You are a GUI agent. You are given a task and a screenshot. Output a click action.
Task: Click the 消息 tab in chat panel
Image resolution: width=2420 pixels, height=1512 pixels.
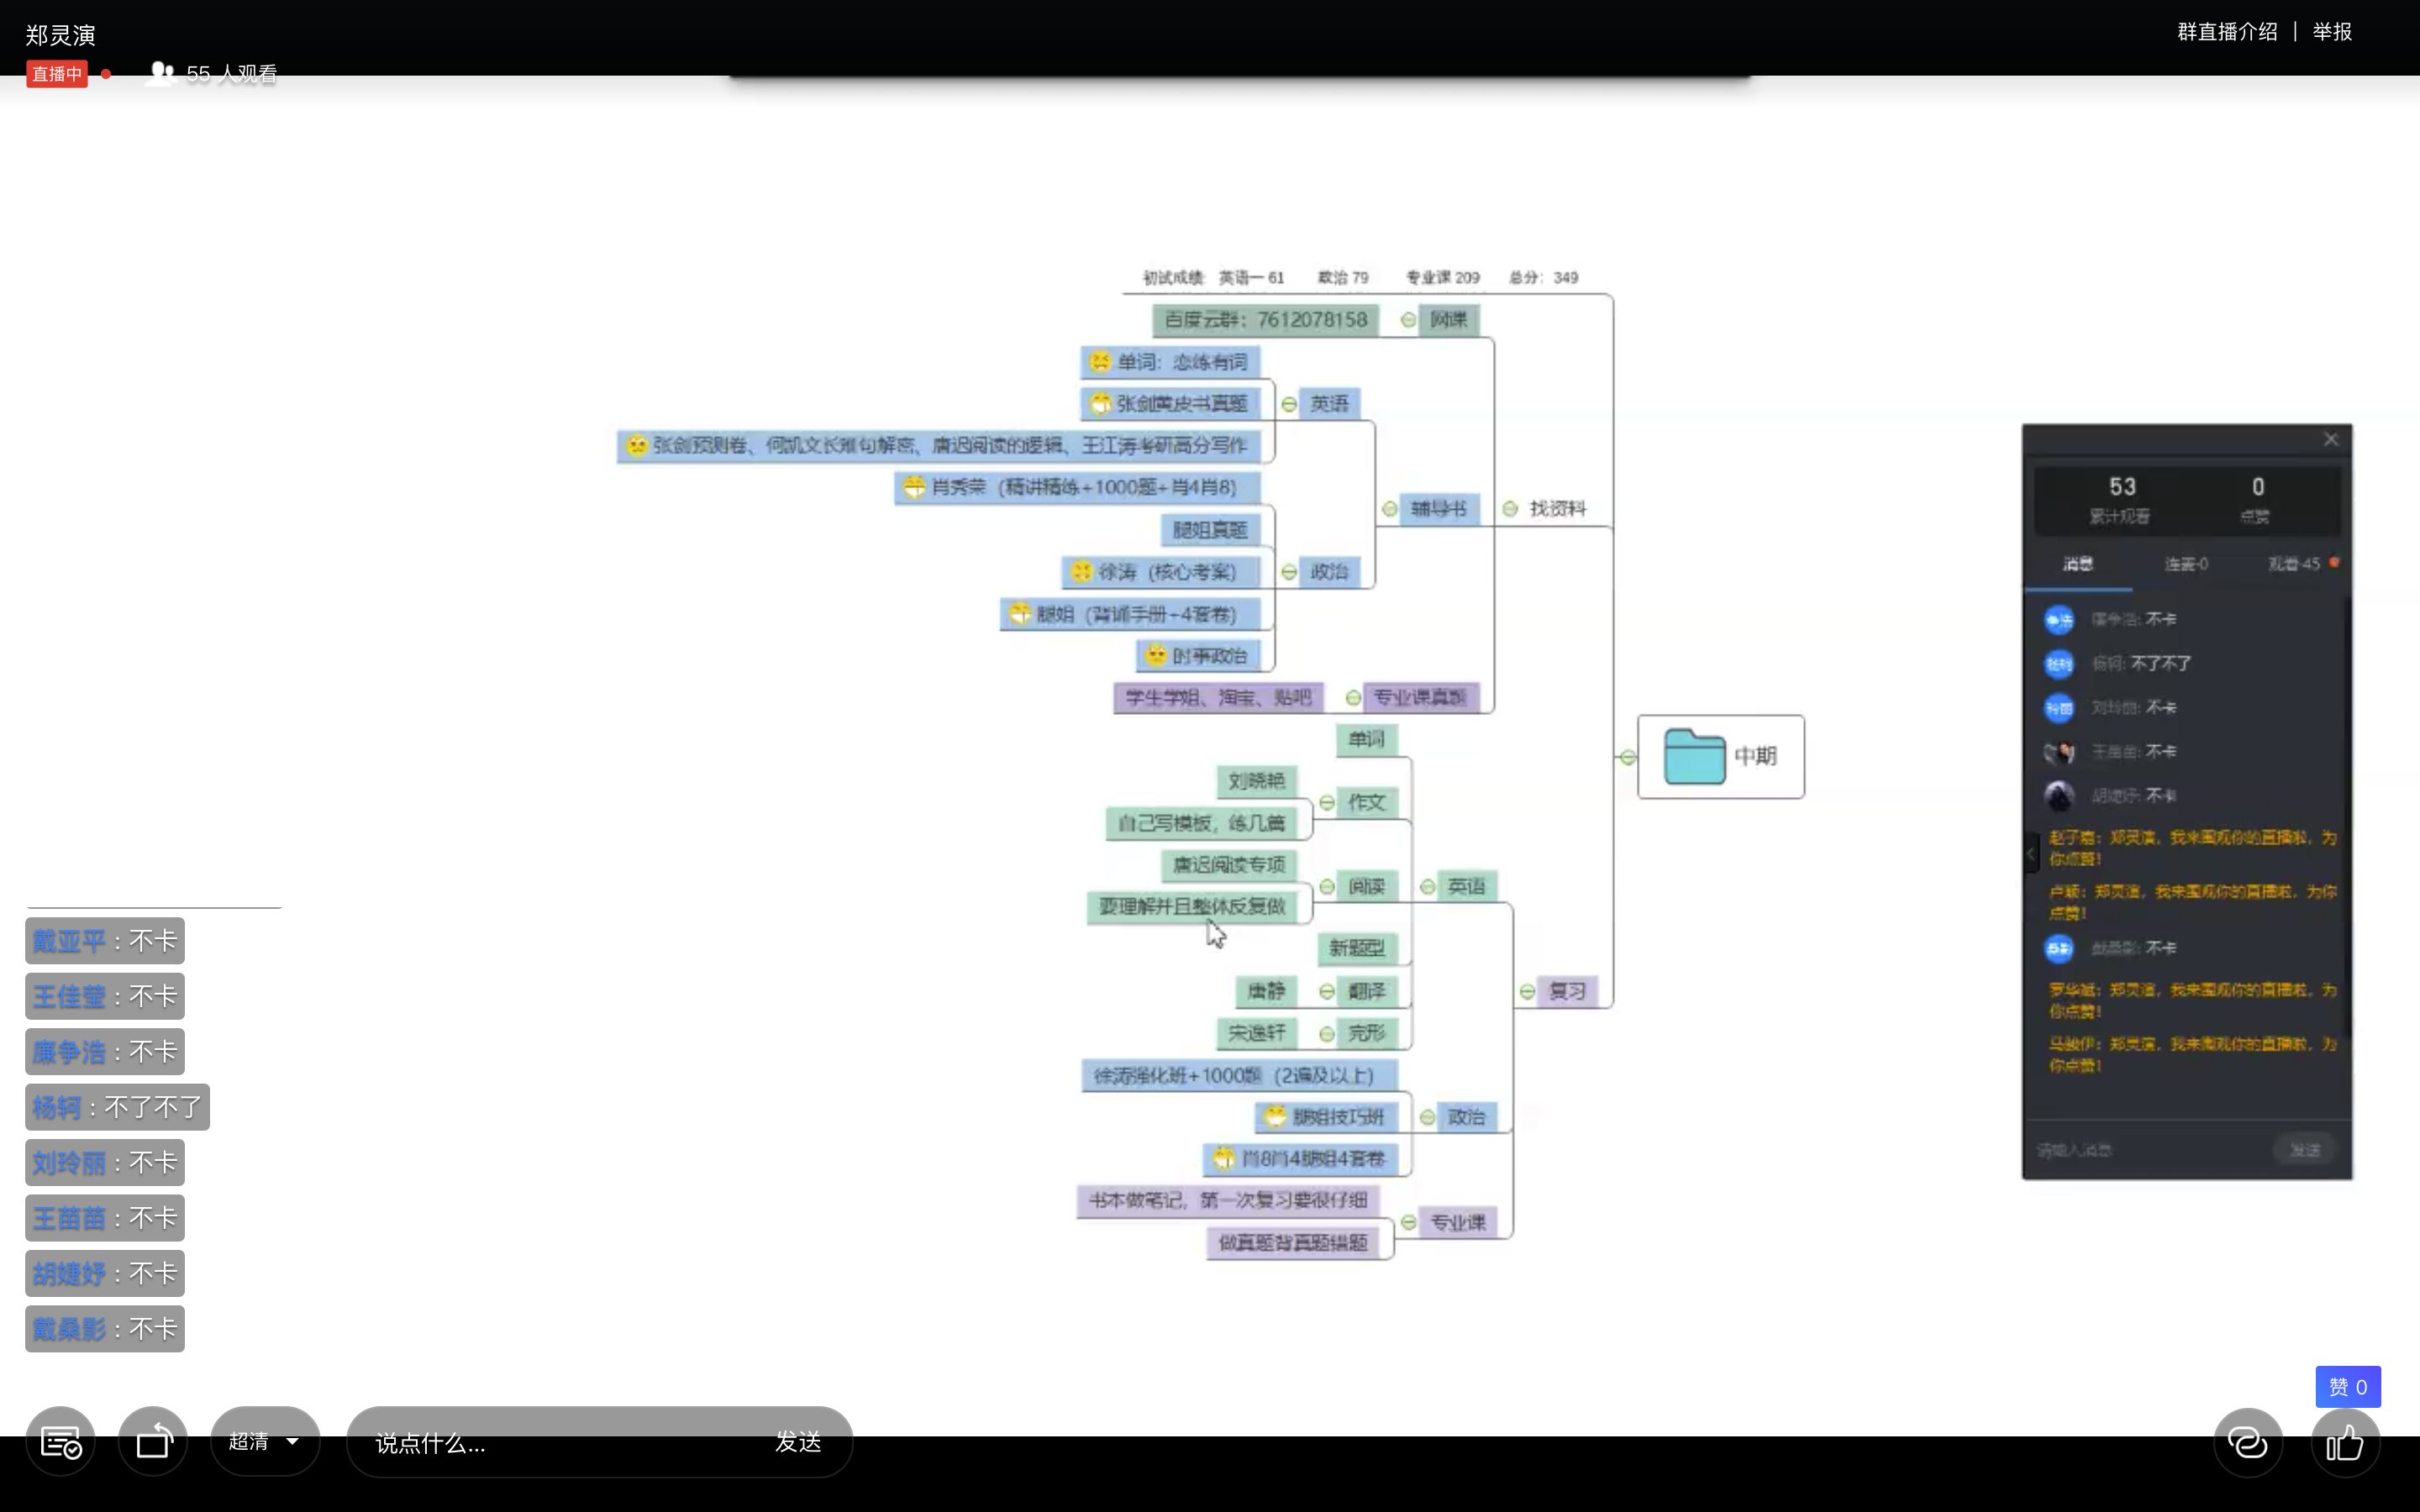point(2077,564)
